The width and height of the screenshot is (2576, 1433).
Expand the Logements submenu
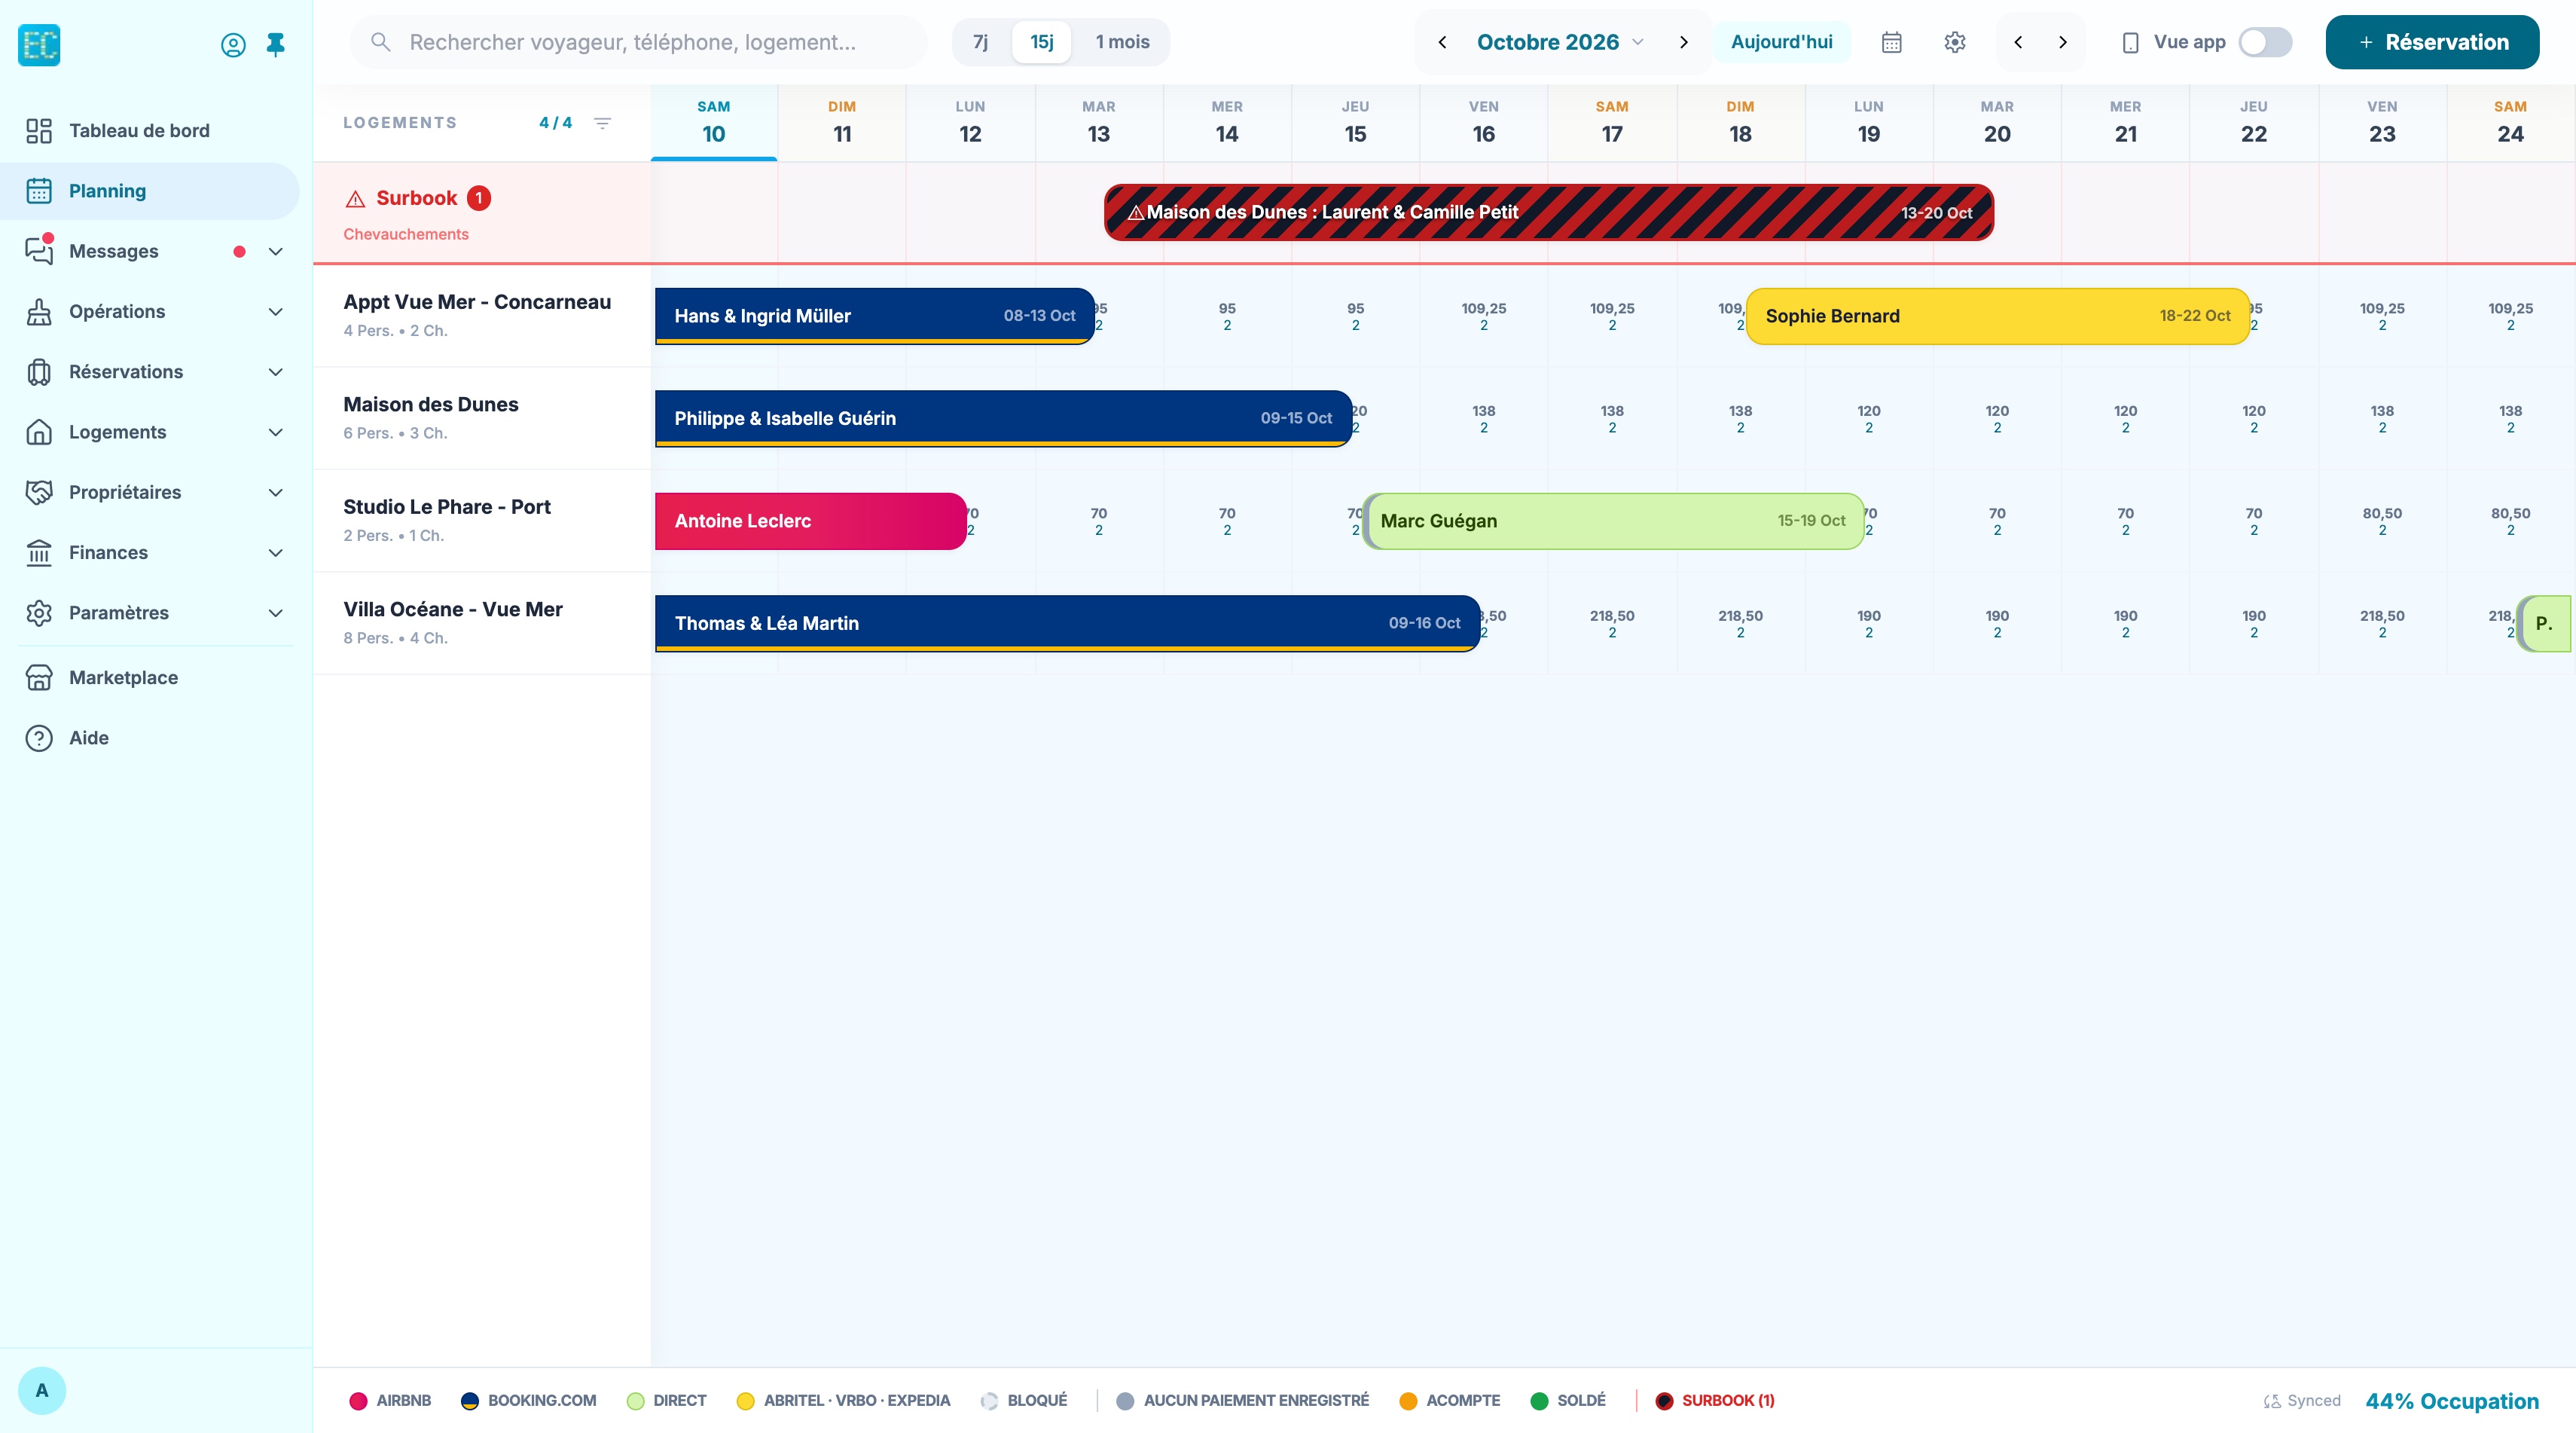pos(276,433)
